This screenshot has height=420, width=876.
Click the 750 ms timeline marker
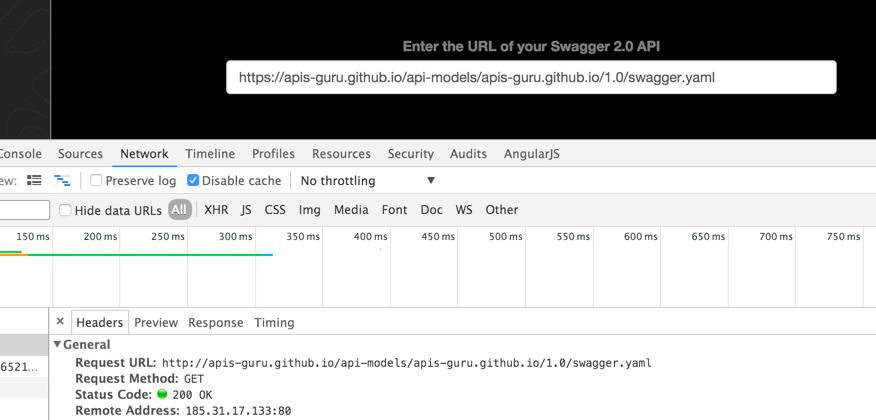point(844,237)
